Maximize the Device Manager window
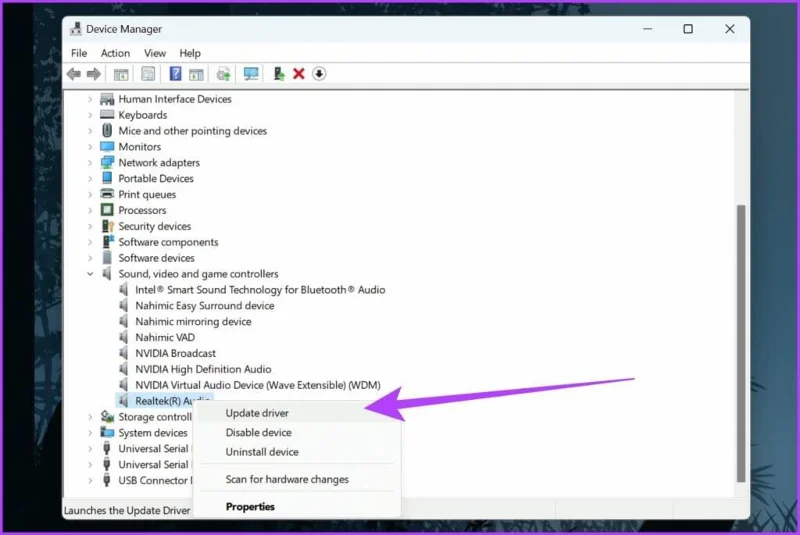 (x=688, y=29)
